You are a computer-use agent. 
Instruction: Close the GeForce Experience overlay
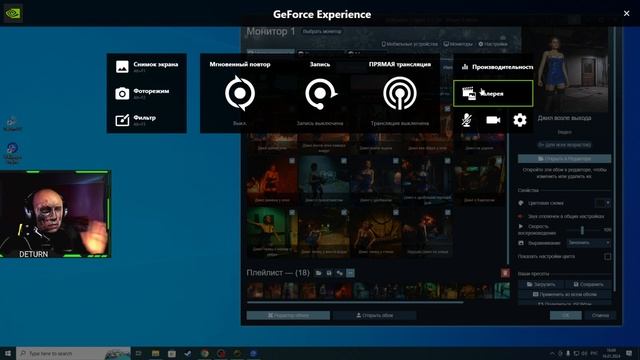(x=627, y=13)
